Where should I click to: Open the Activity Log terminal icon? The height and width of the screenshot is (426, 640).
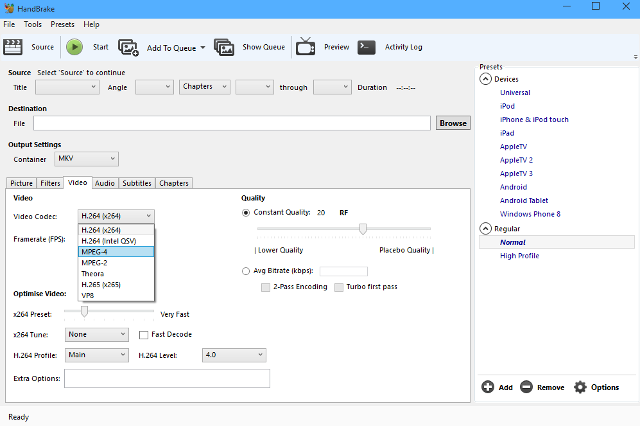pyautogui.click(x=366, y=47)
